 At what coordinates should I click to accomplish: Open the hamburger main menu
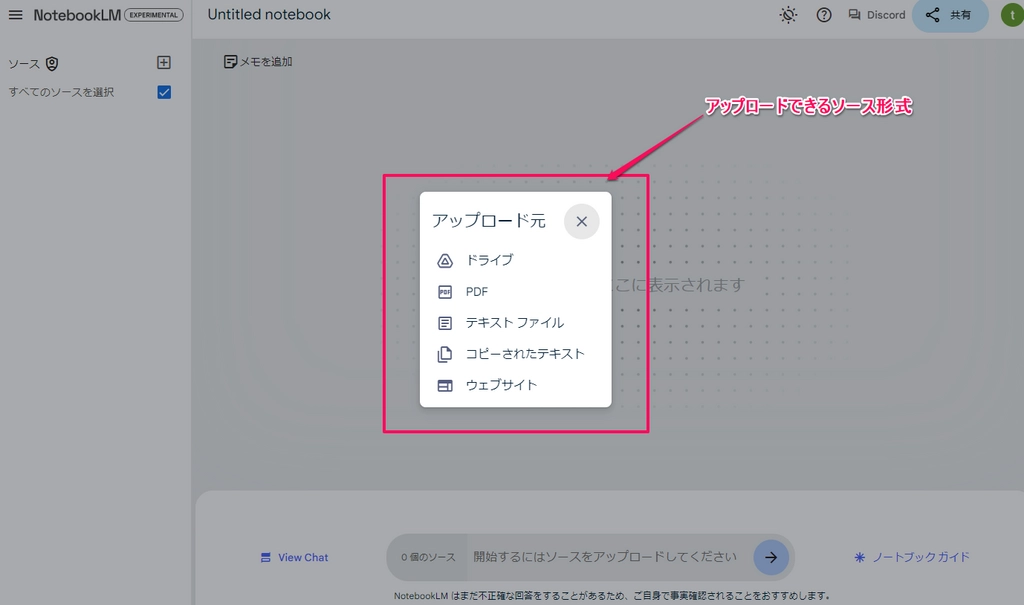click(15, 14)
